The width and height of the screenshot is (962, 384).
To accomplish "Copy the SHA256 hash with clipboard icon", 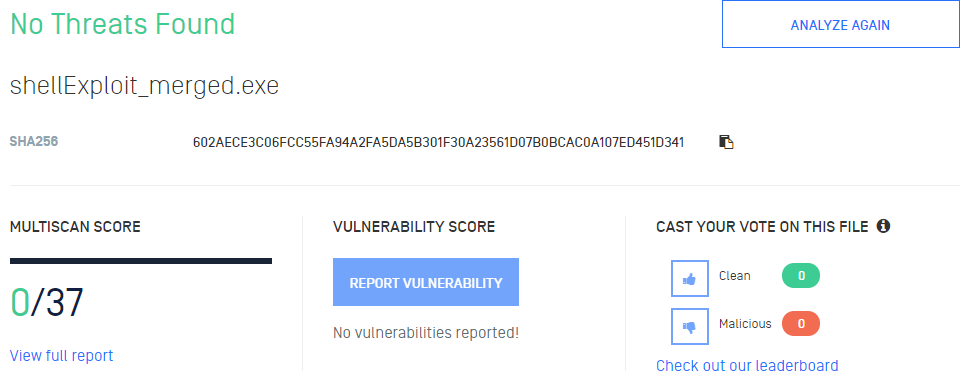I will (x=726, y=142).
